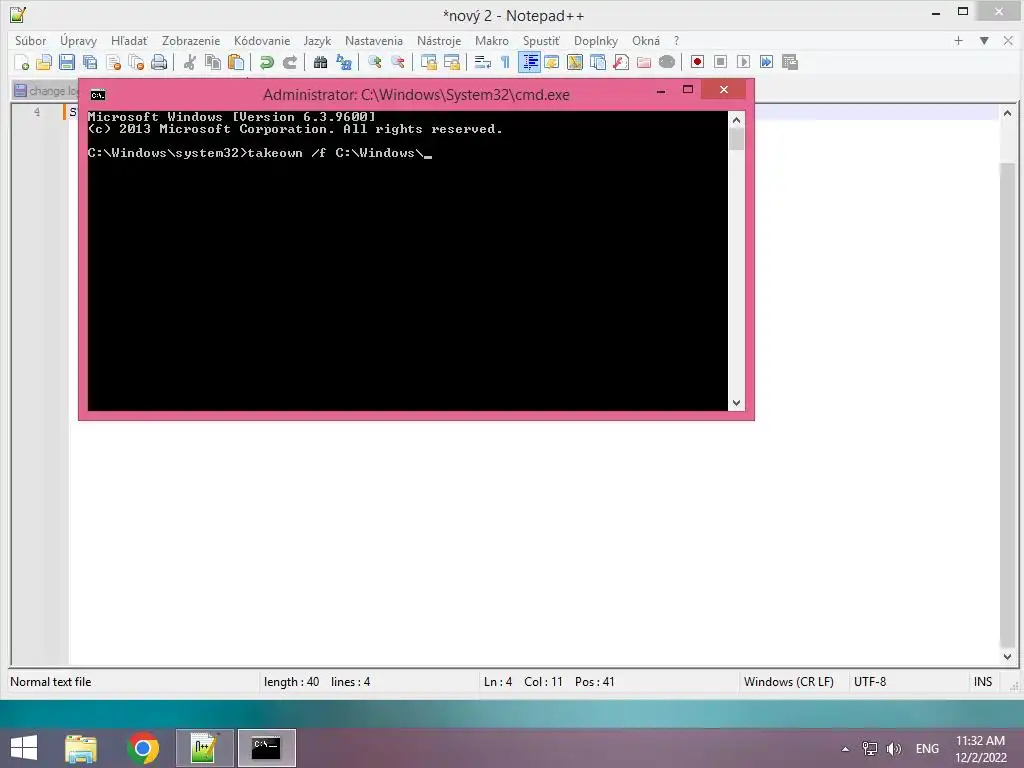1024x768 pixels.
Task: Open the Nástroje menu
Action: tap(439, 40)
